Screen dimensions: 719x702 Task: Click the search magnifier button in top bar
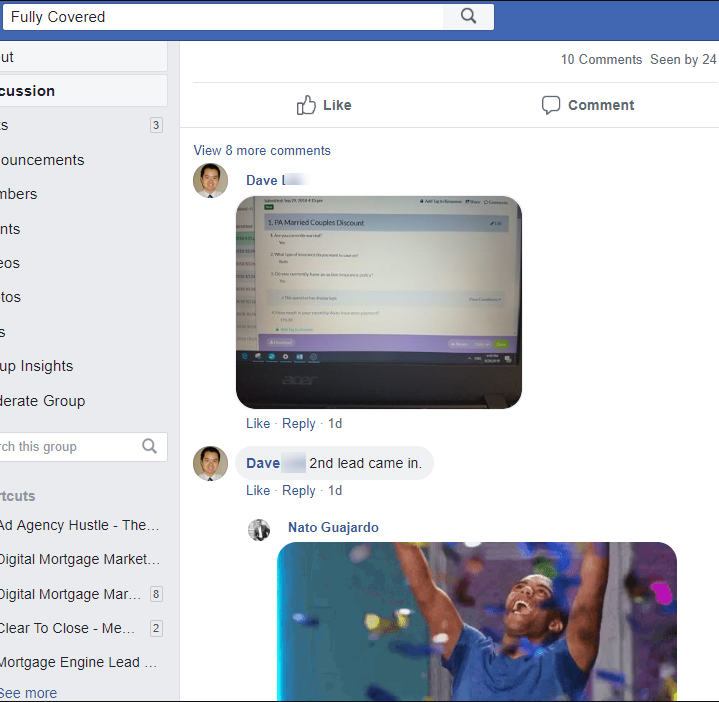click(x=468, y=16)
